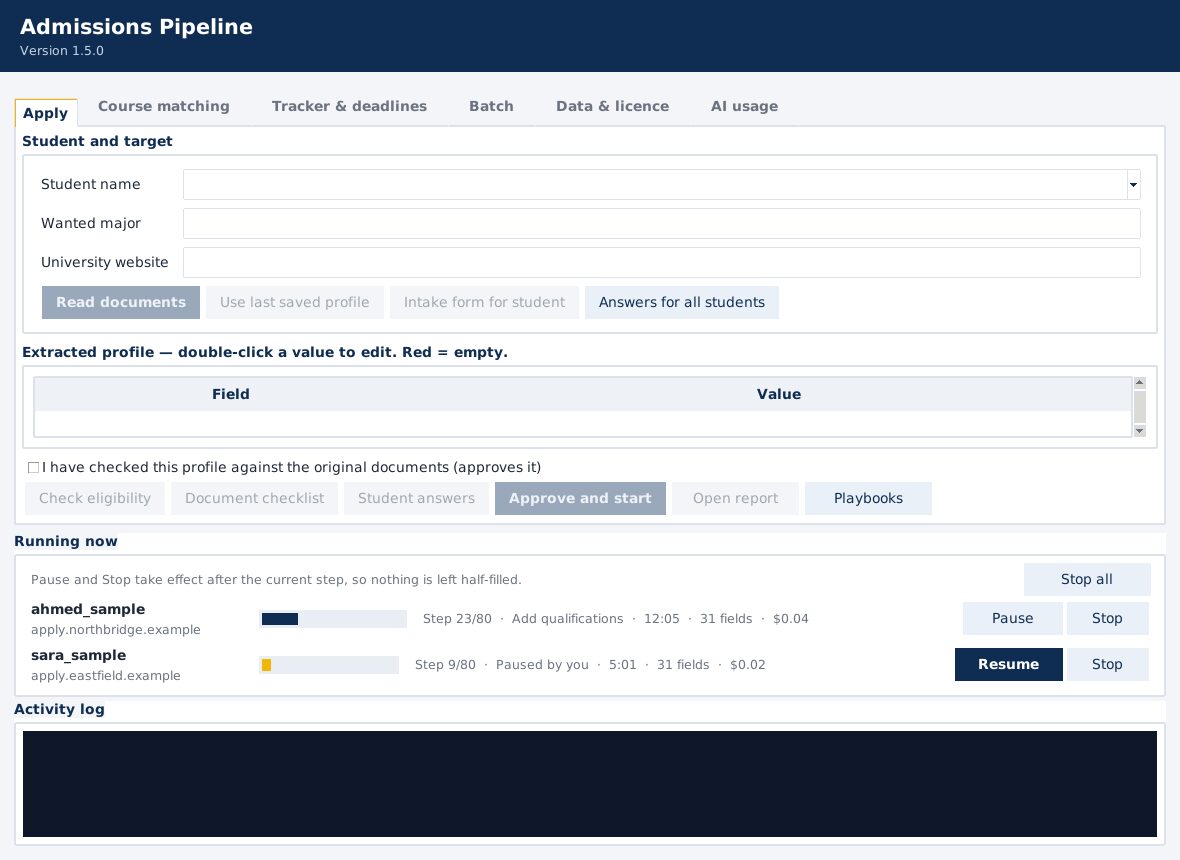The width and height of the screenshot is (1180, 860).
Task: Resume the sara_sample run
Action: (x=1008, y=664)
